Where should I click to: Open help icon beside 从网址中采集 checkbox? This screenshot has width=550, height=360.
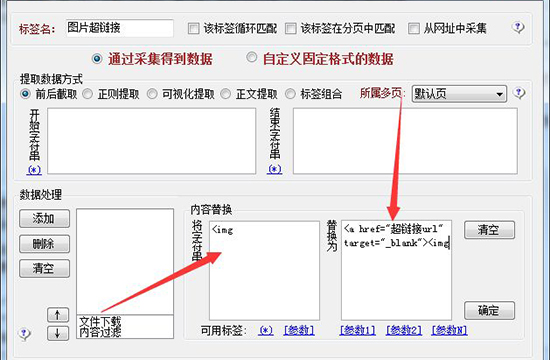[518, 27]
